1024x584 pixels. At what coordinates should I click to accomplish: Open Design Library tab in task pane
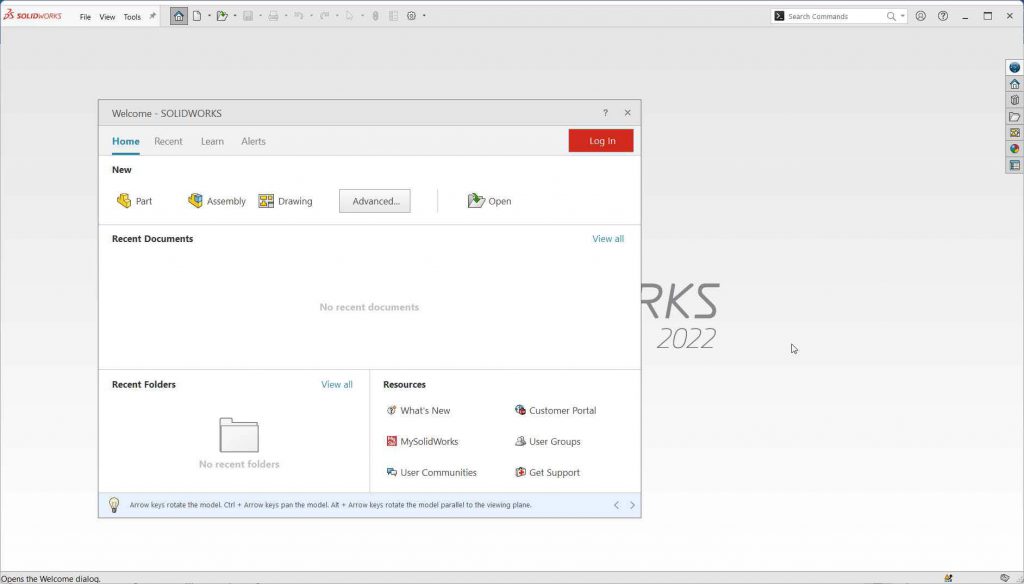click(x=1014, y=100)
